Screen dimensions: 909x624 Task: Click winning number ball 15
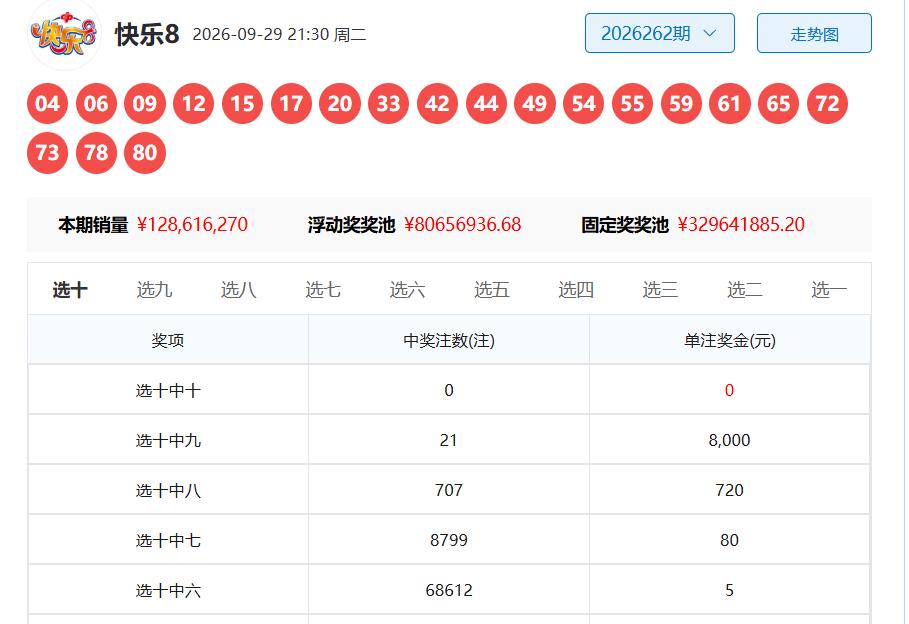242,104
